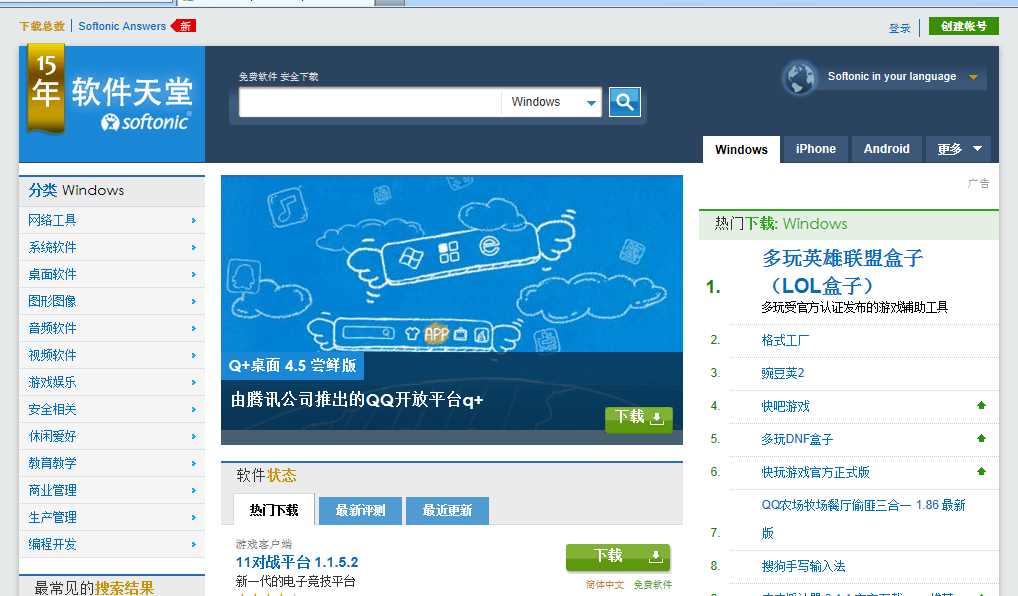The height and width of the screenshot is (596, 1018).
Task: Focus the software search input field
Action: click(370, 102)
